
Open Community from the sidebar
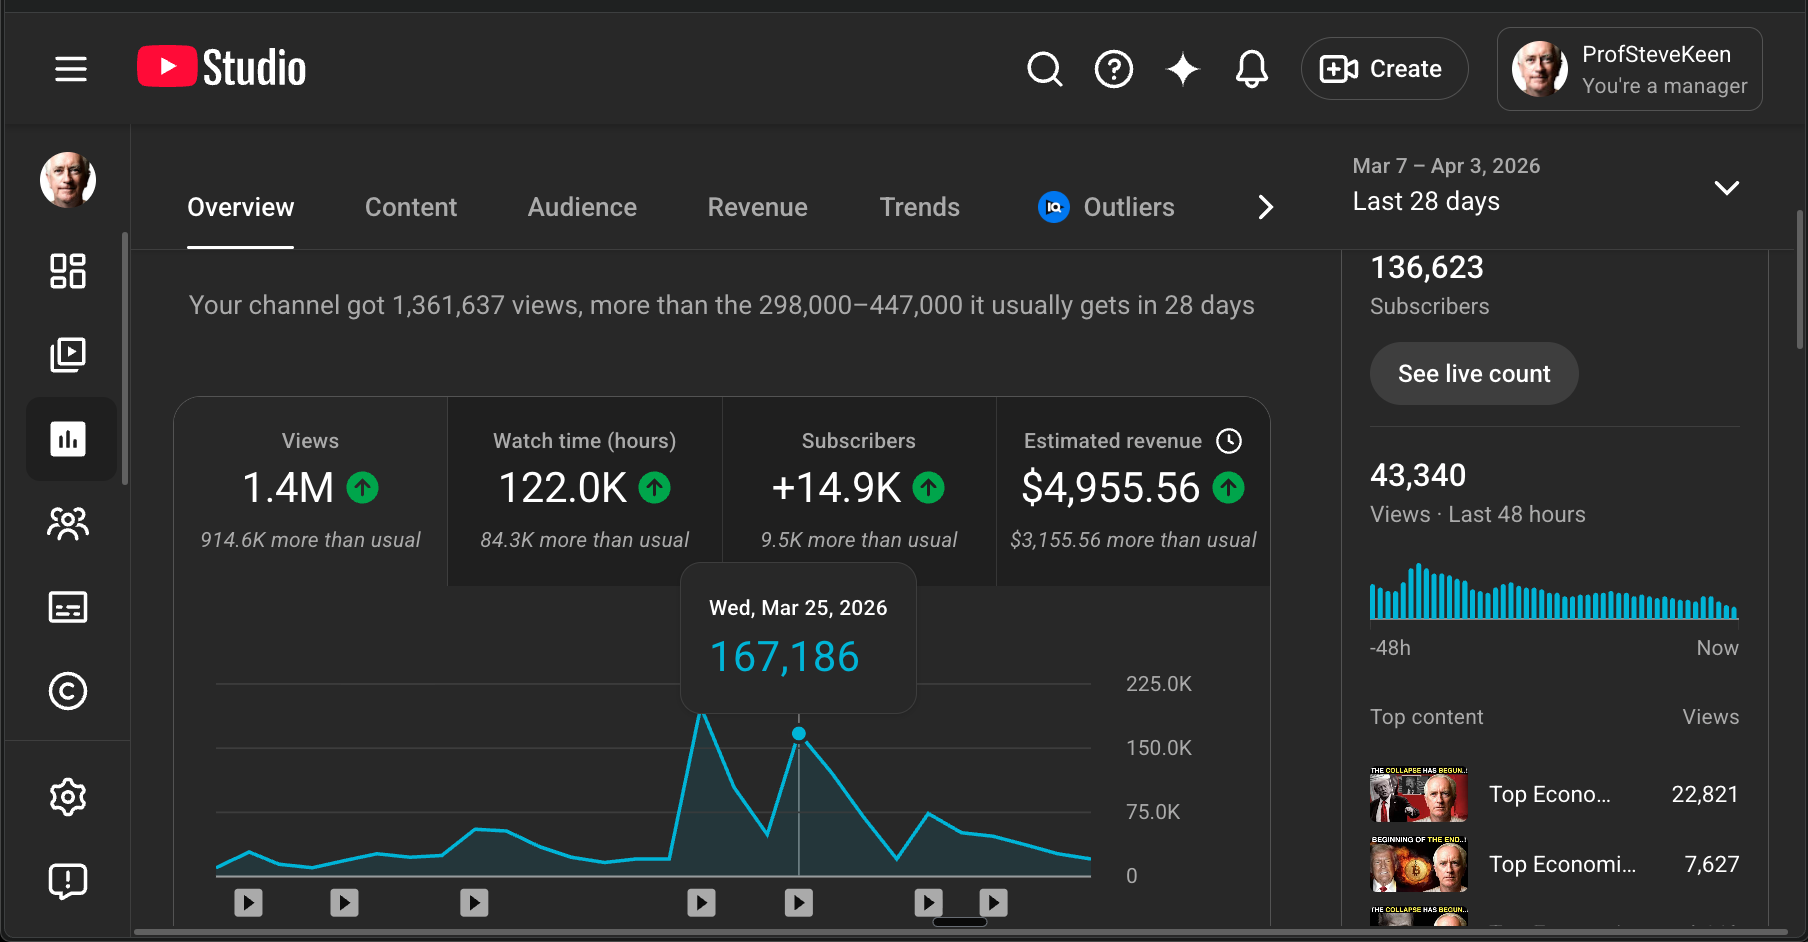click(x=68, y=523)
